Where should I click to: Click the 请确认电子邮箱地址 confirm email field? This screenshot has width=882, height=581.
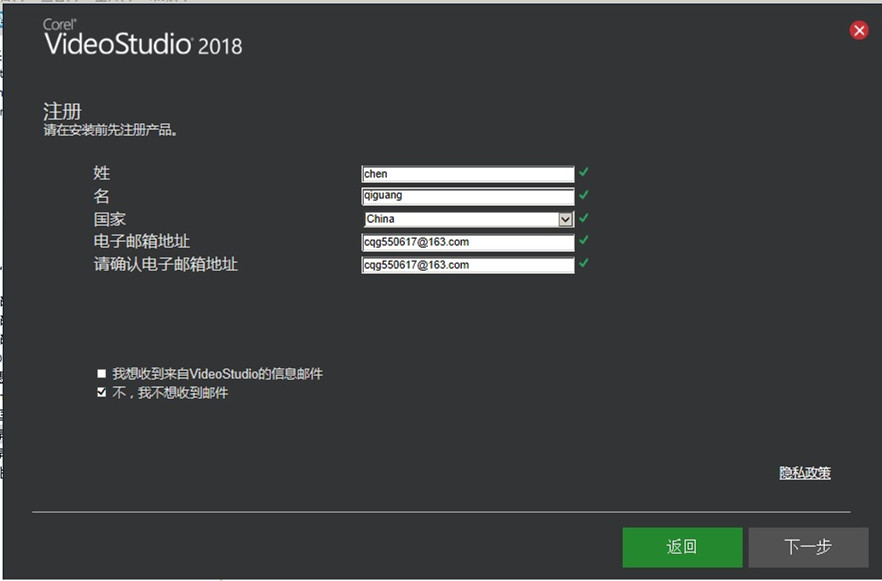pyautogui.click(x=468, y=265)
